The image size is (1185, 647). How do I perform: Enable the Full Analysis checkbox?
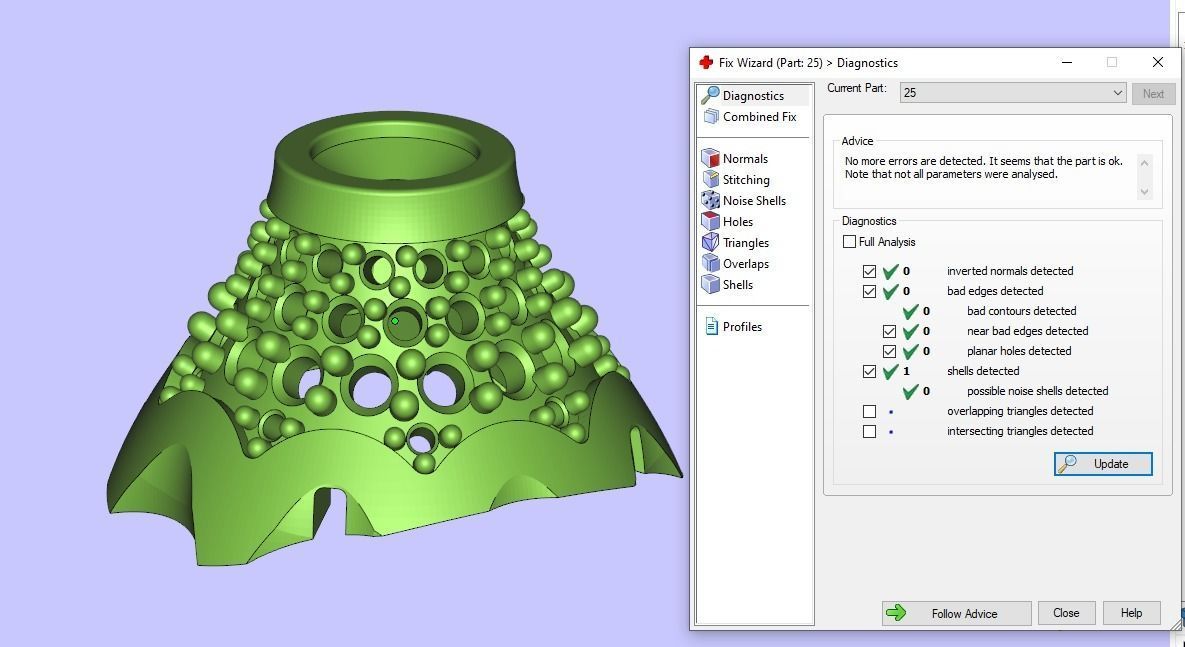pyautogui.click(x=849, y=242)
